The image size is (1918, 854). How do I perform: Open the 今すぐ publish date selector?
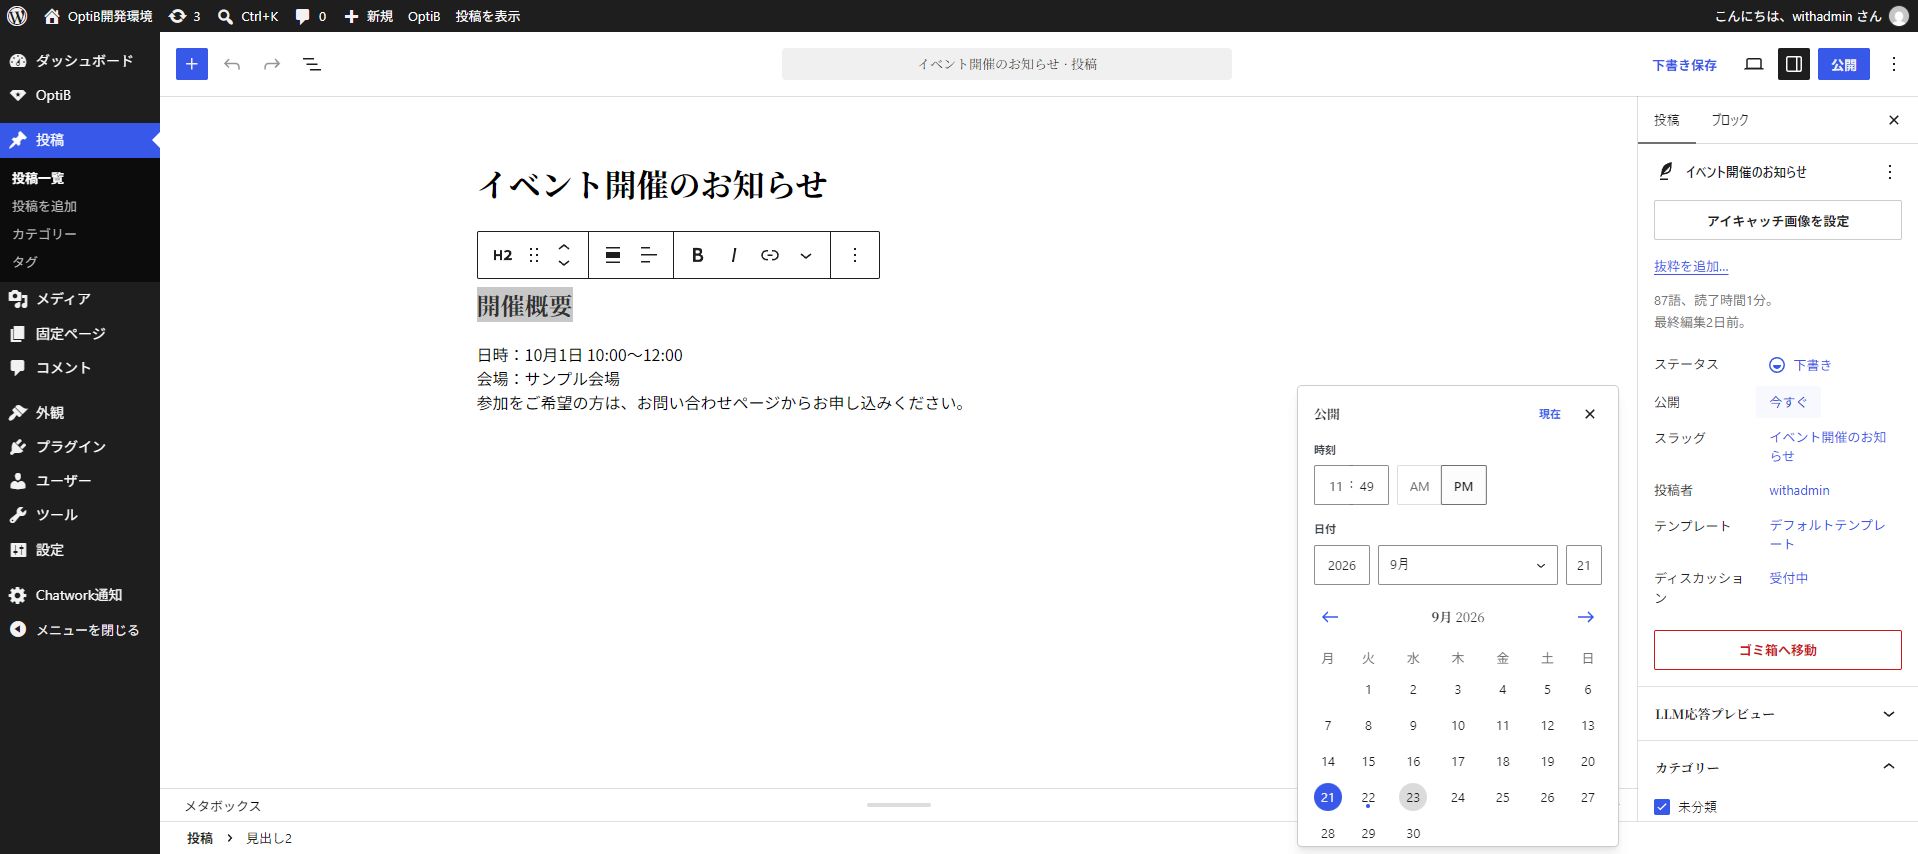tap(1788, 402)
